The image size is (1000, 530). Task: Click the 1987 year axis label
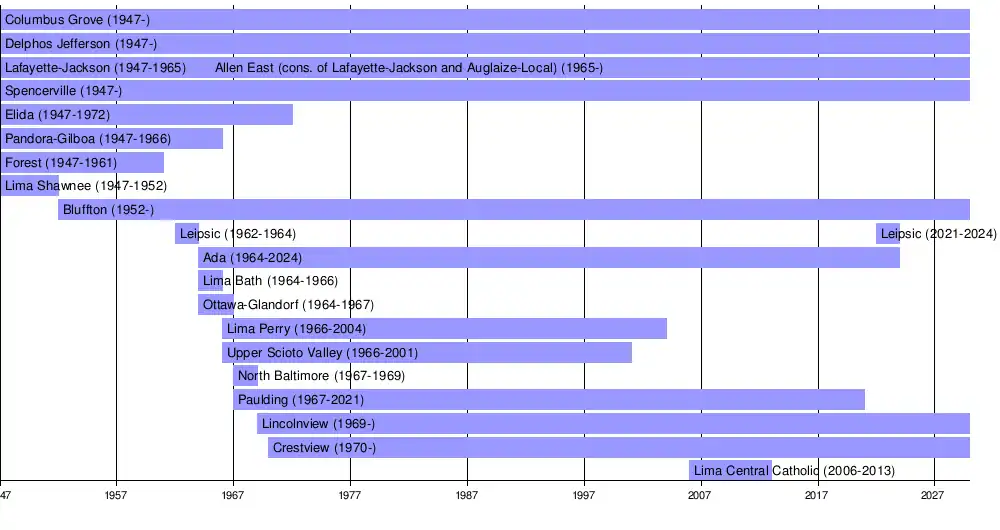pos(467,496)
